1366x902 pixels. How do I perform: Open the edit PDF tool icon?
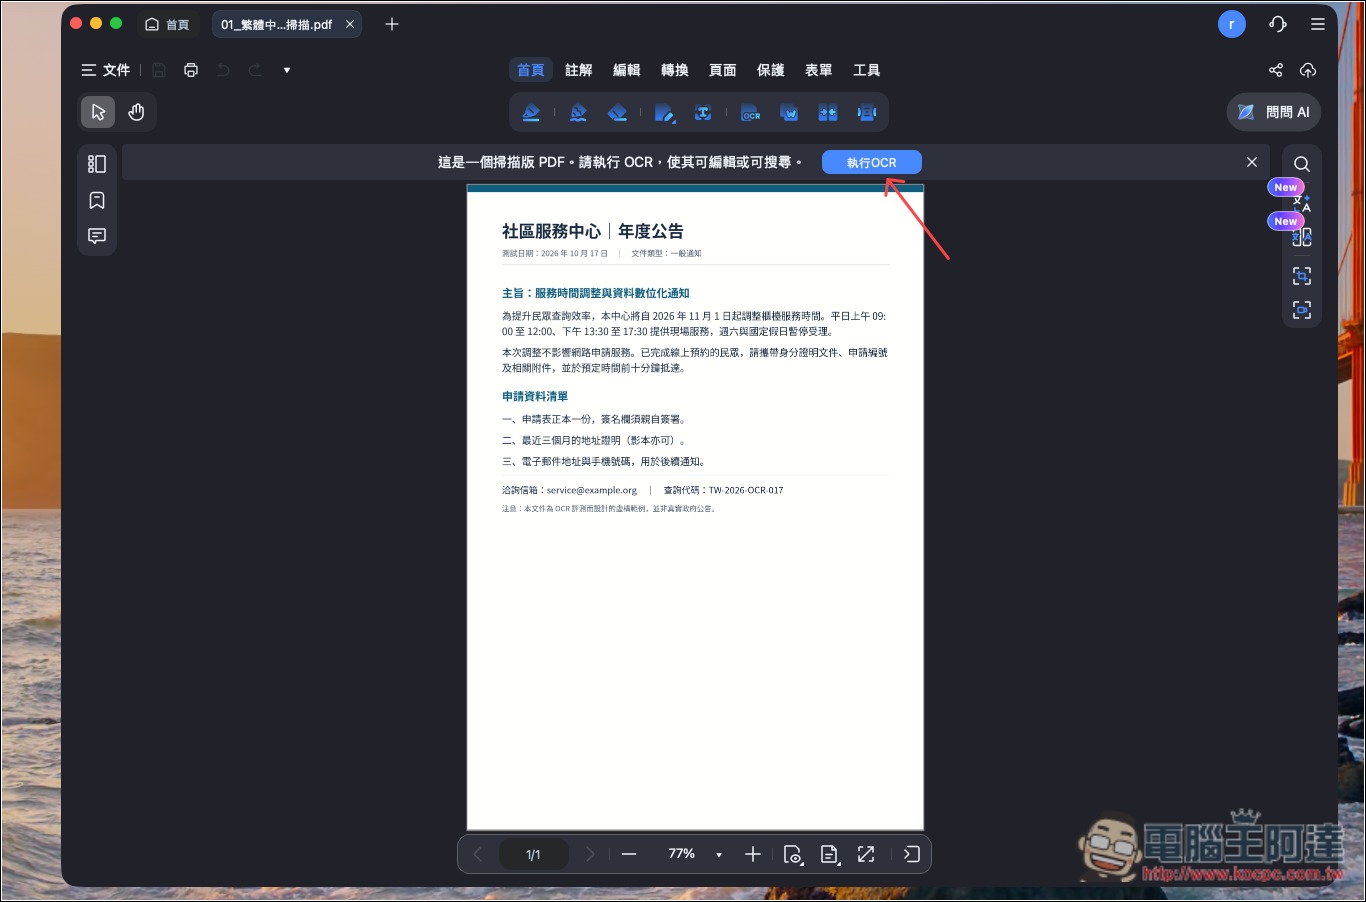coord(665,113)
